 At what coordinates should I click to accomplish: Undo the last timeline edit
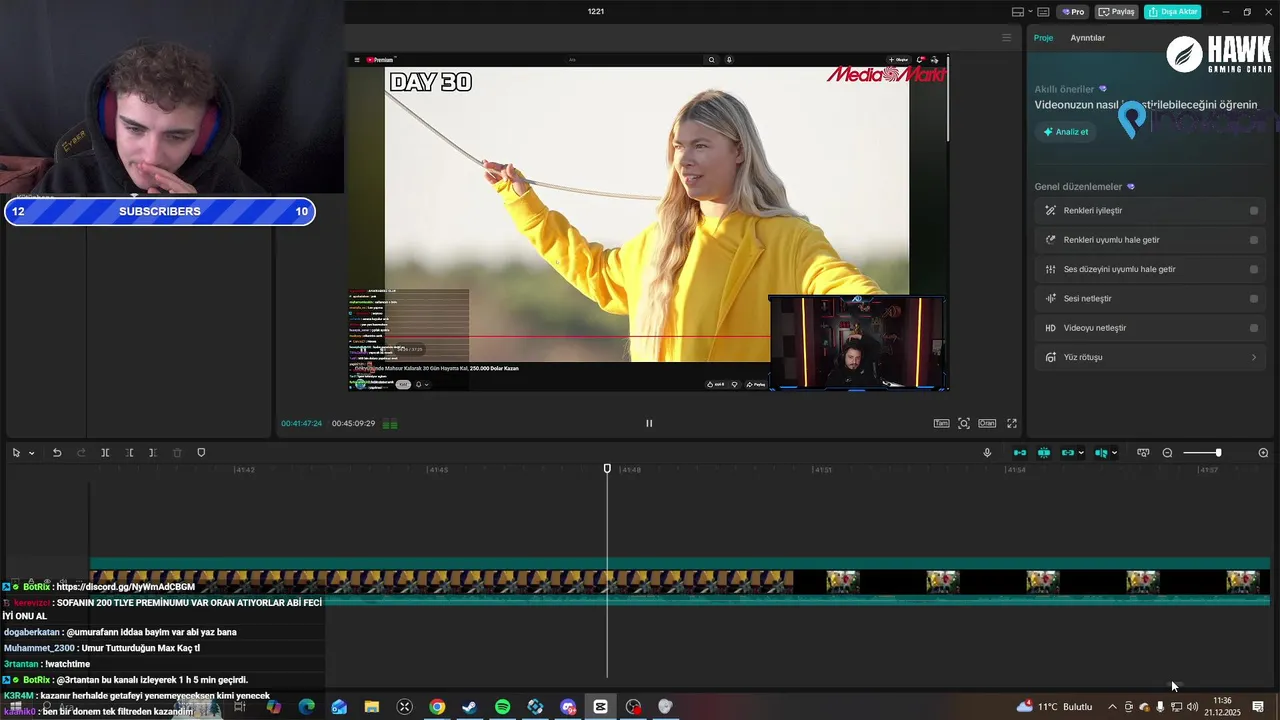(x=57, y=453)
